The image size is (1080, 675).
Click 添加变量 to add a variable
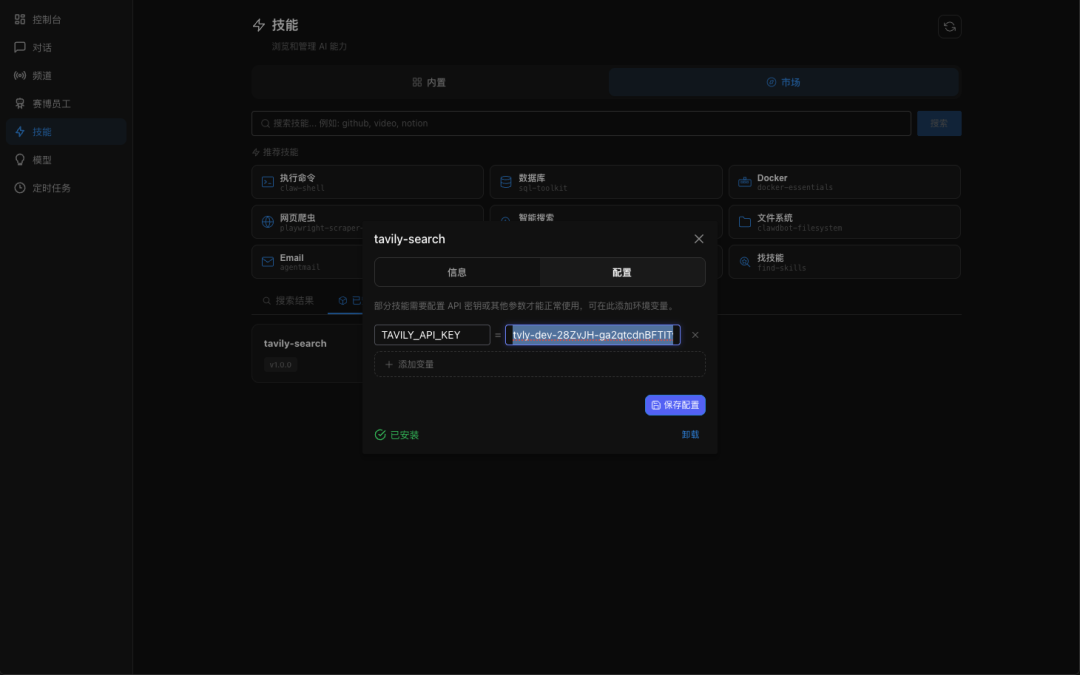539,364
